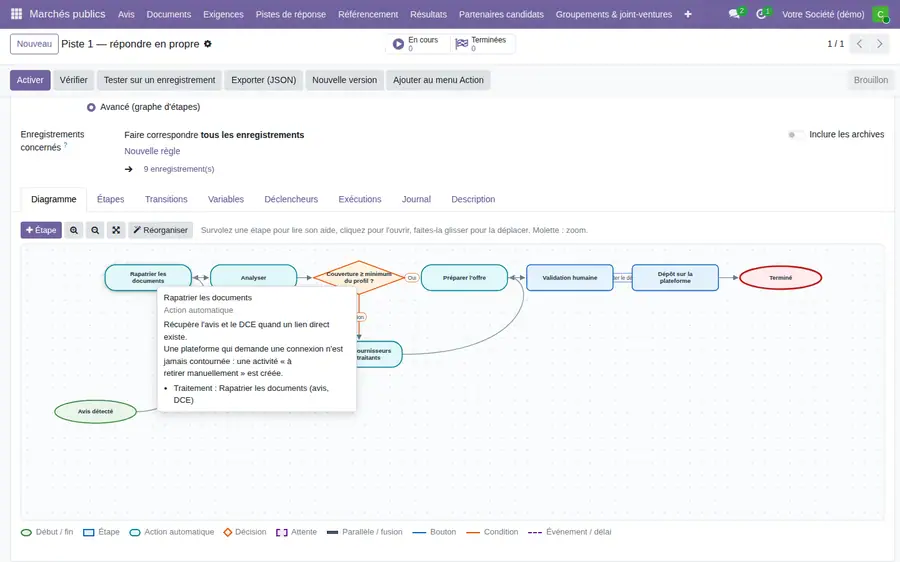Click 'Exporter (JSON)' button
This screenshot has height=562, width=900.
click(263, 80)
